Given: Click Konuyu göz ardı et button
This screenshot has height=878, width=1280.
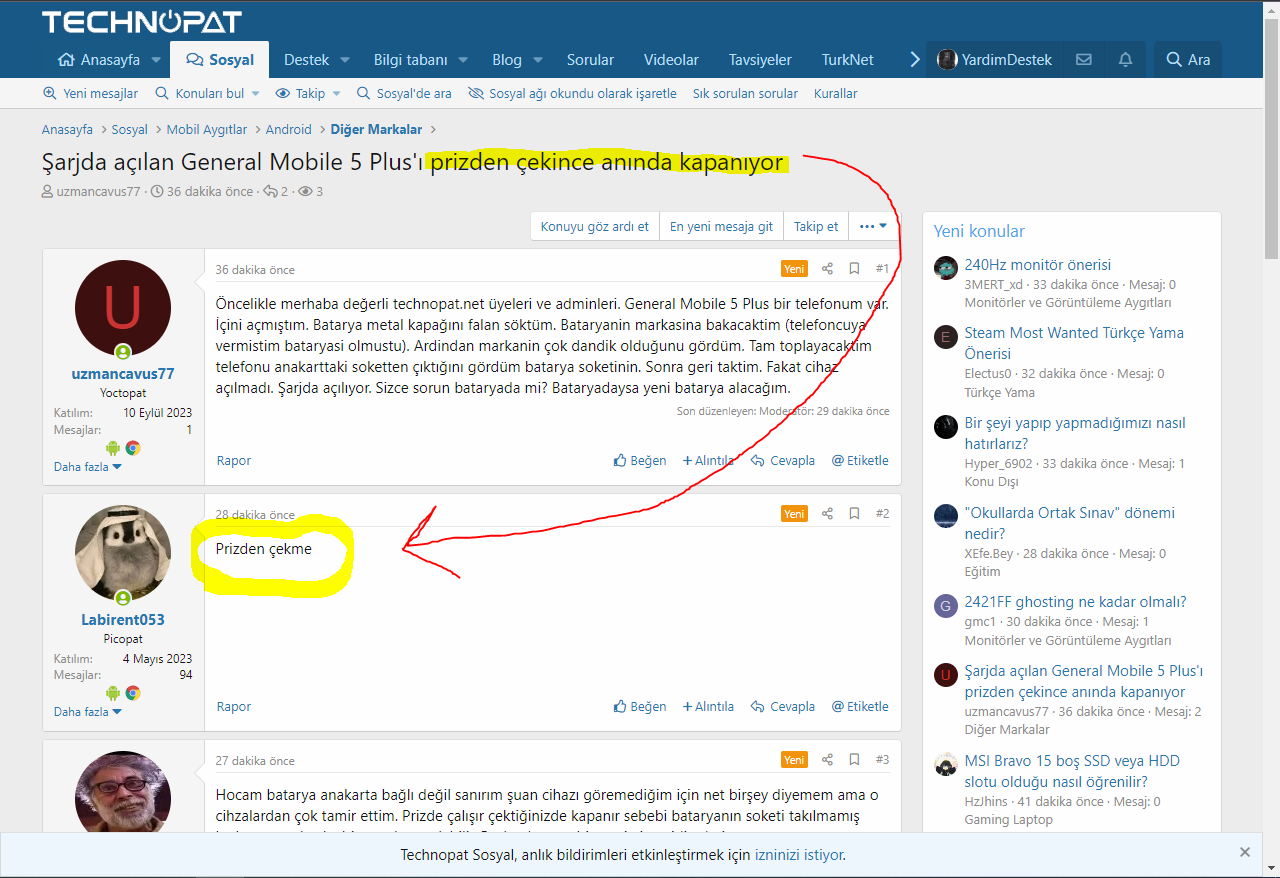Looking at the screenshot, I should pyautogui.click(x=595, y=226).
